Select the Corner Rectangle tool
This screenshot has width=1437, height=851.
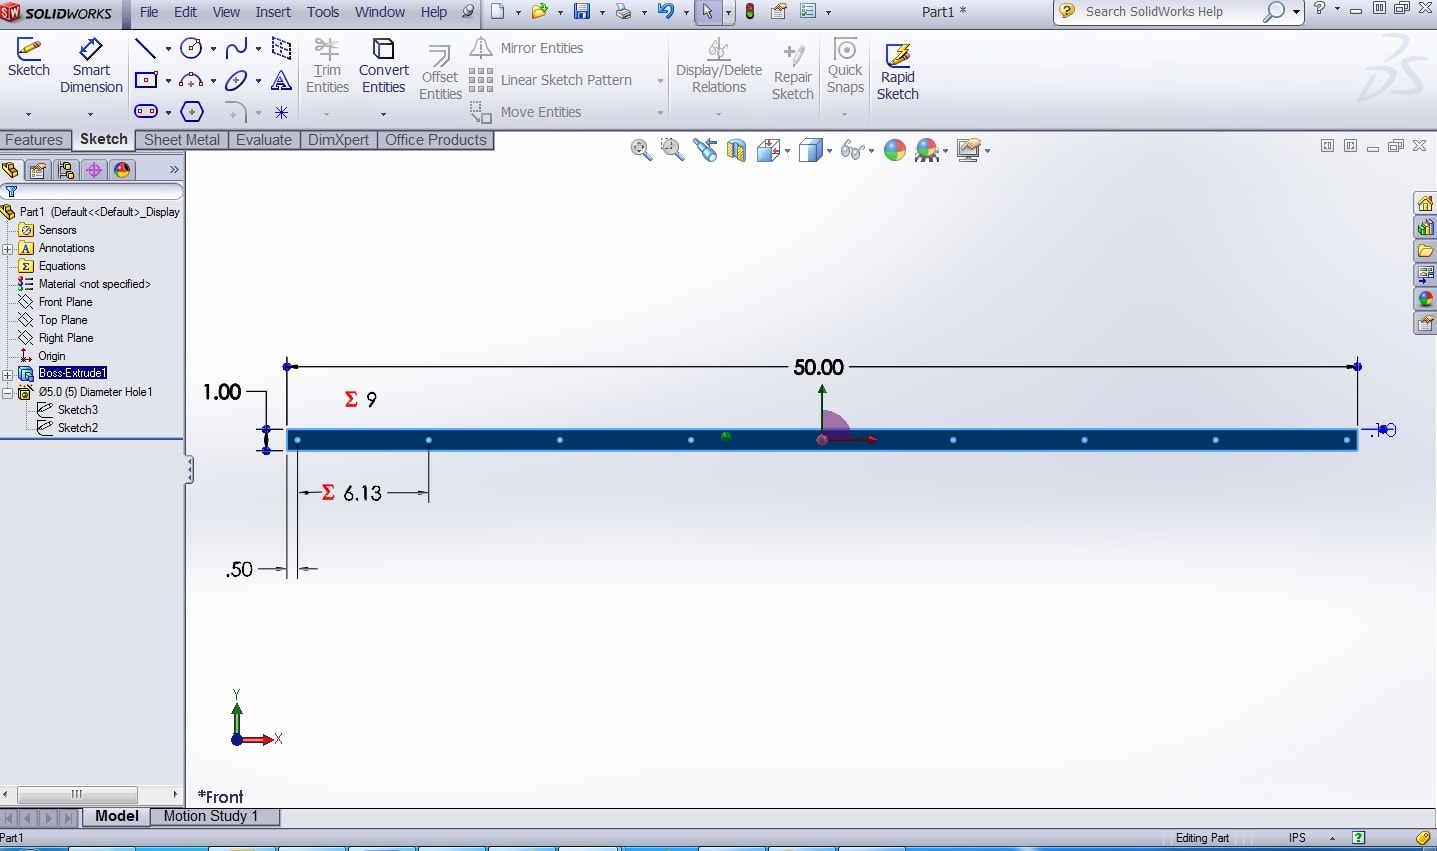tap(146, 80)
